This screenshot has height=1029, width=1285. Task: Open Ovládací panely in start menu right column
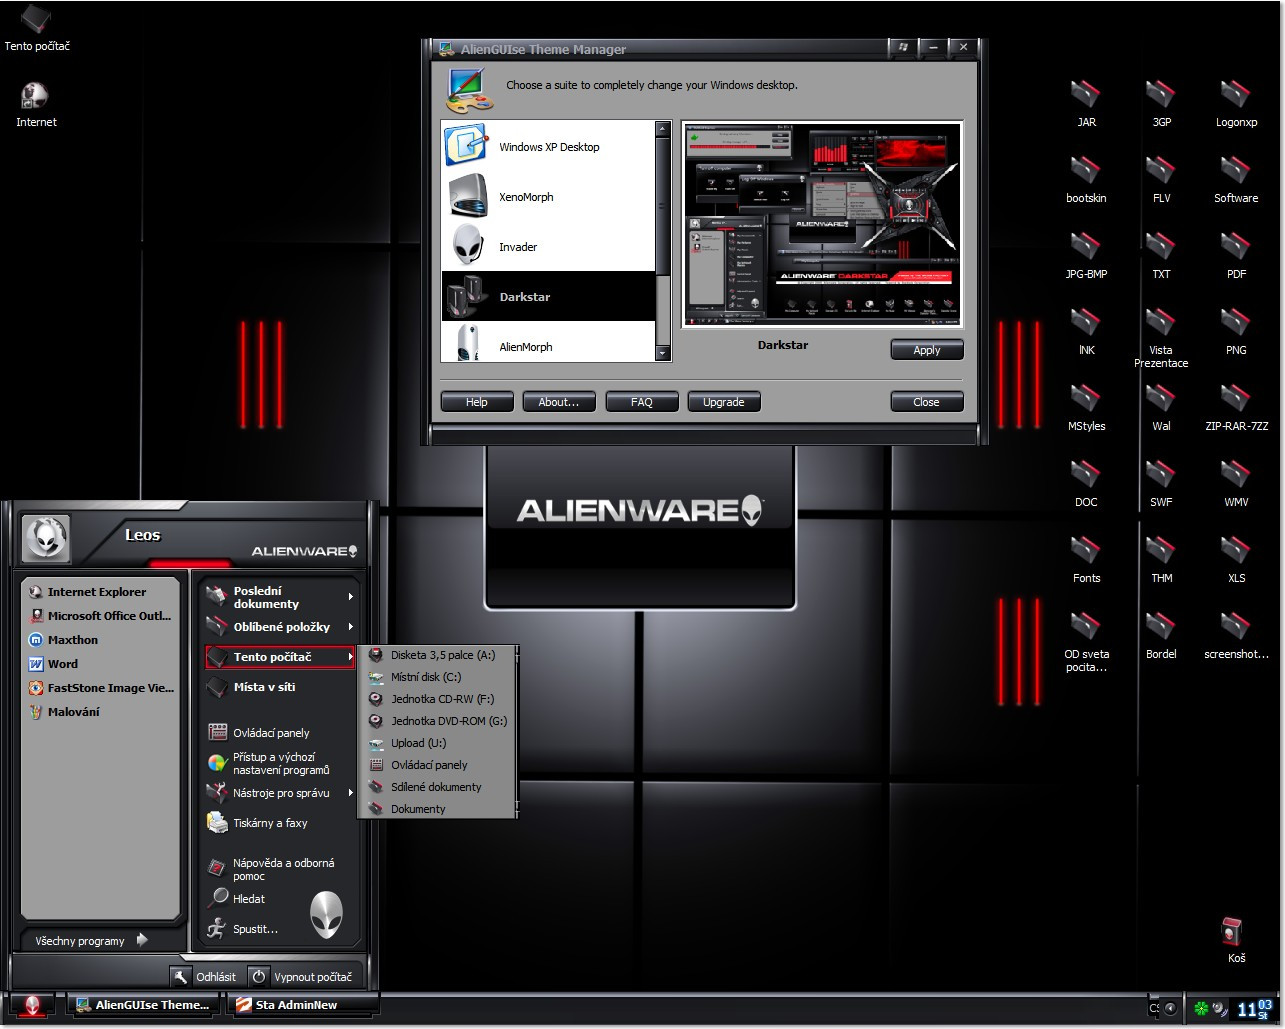pyautogui.click(x=281, y=732)
